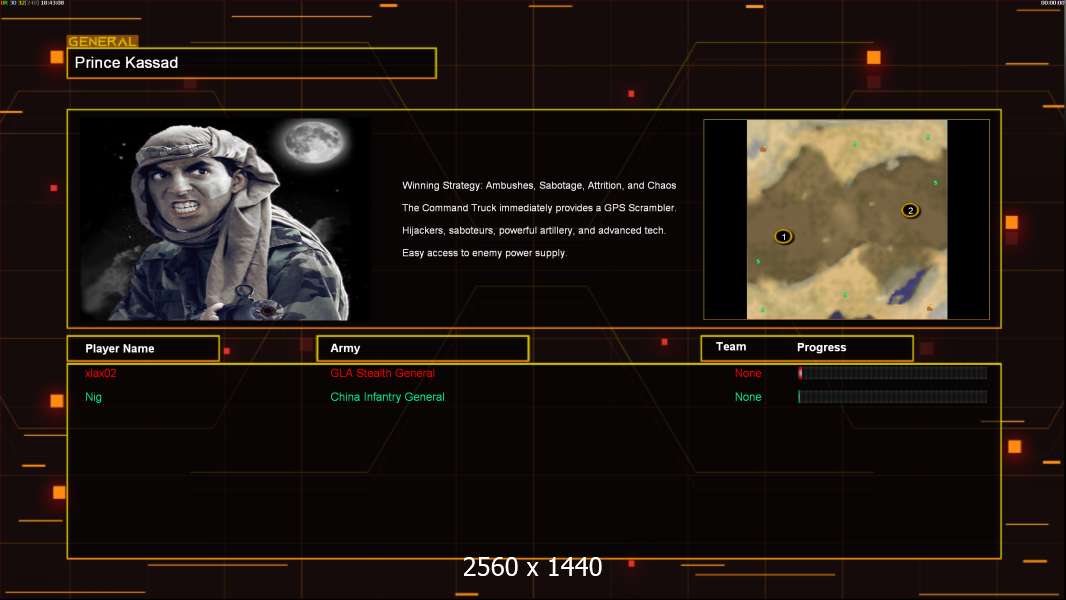Click start position marker 2 on the map
The height and width of the screenshot is (600, 1066).
pyautogui.click(x=910, y=211)
